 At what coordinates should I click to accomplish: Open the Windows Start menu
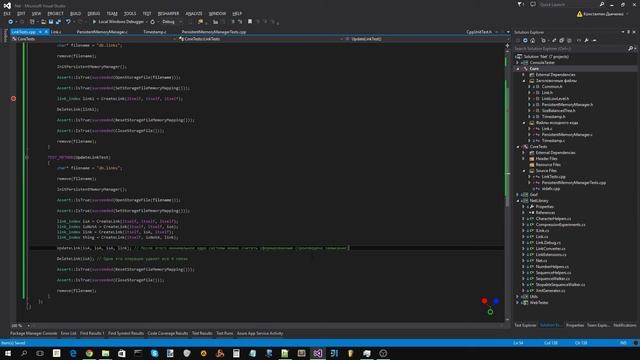(8, 353)
